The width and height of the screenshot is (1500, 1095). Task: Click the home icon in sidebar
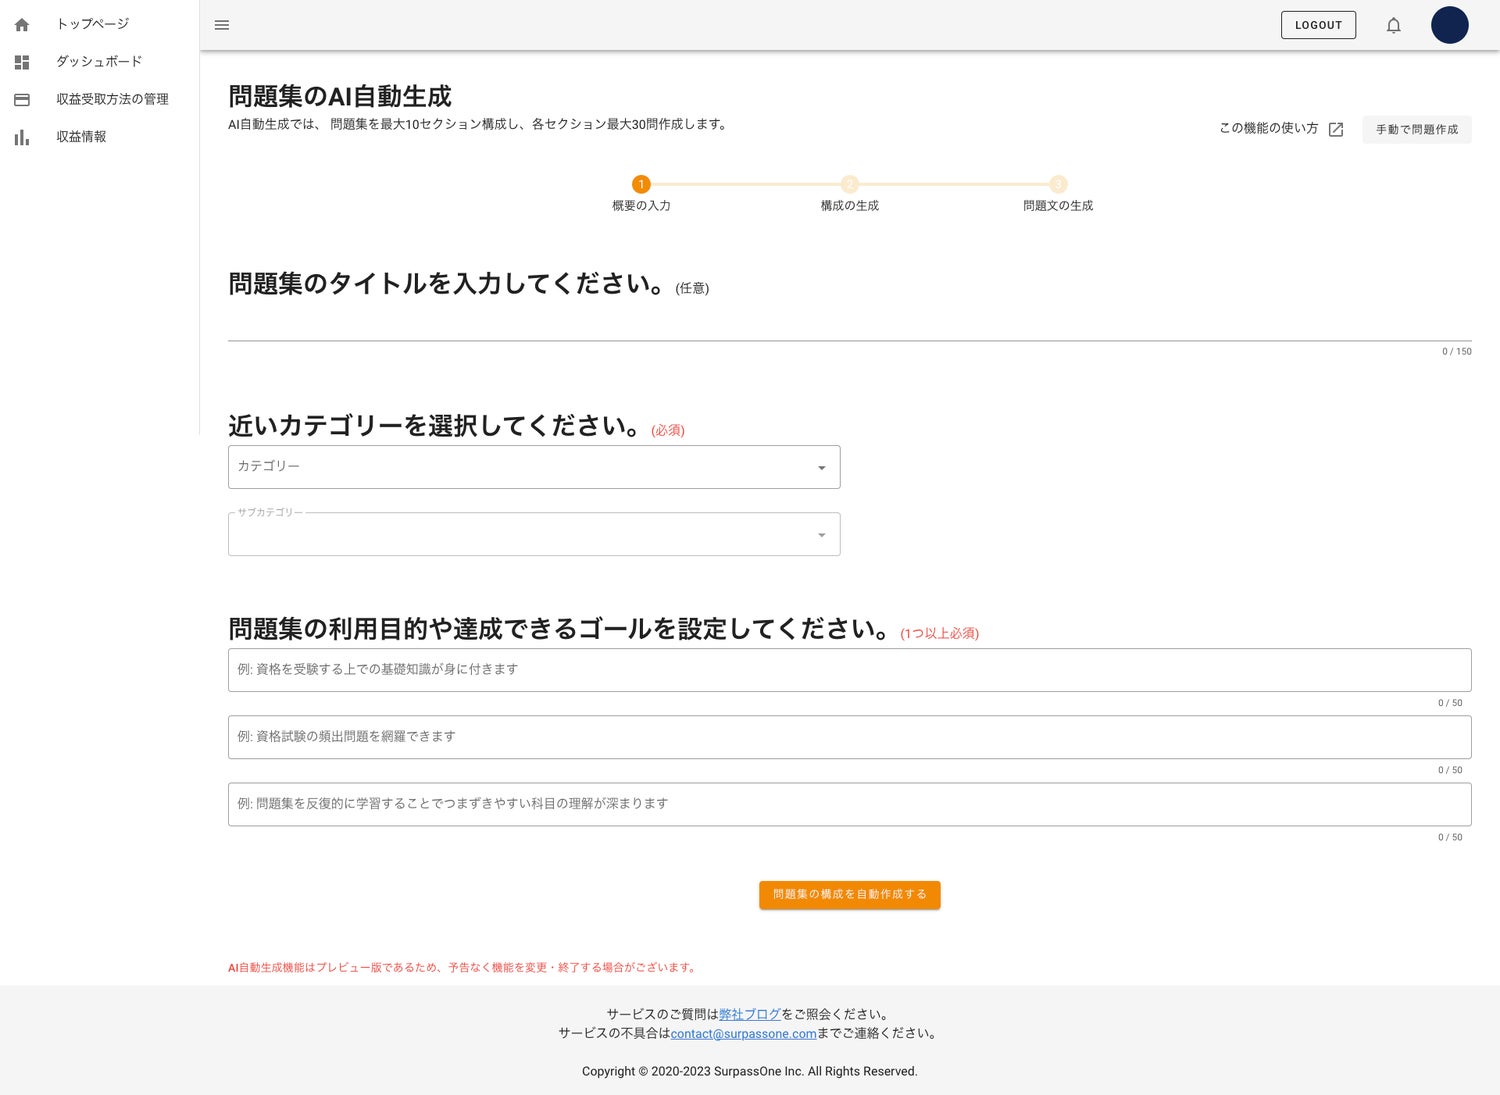(x=22, y=25)
